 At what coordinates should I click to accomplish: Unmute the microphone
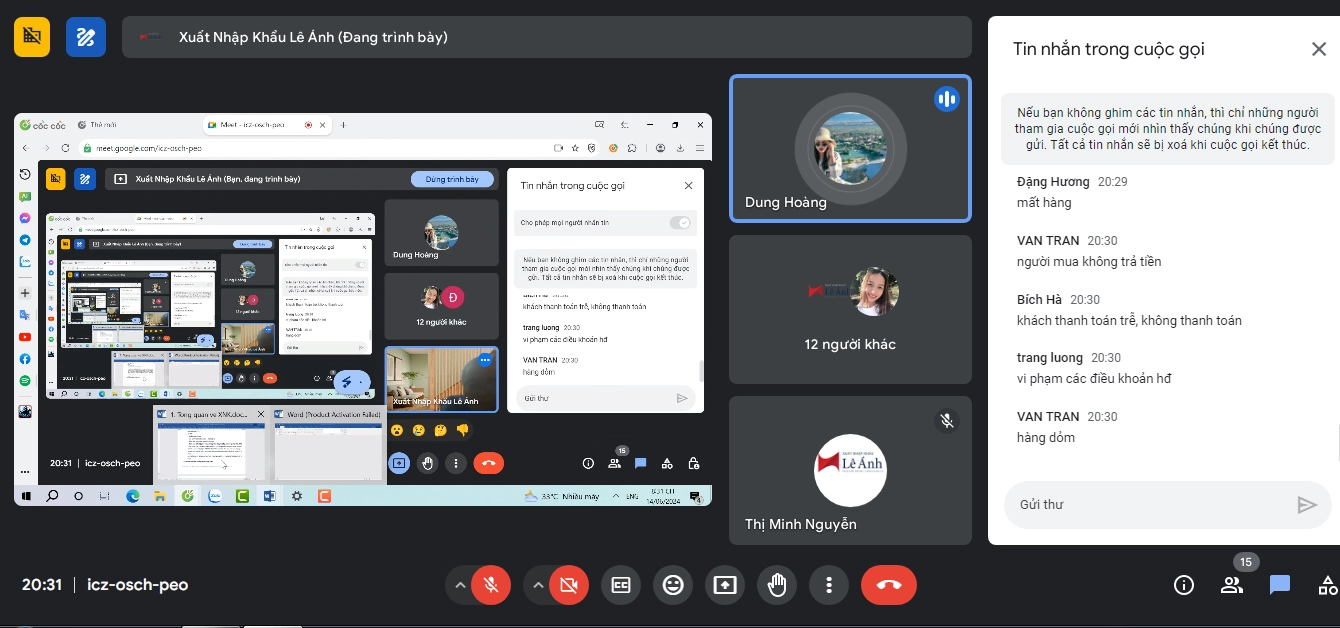coord(491,585)
